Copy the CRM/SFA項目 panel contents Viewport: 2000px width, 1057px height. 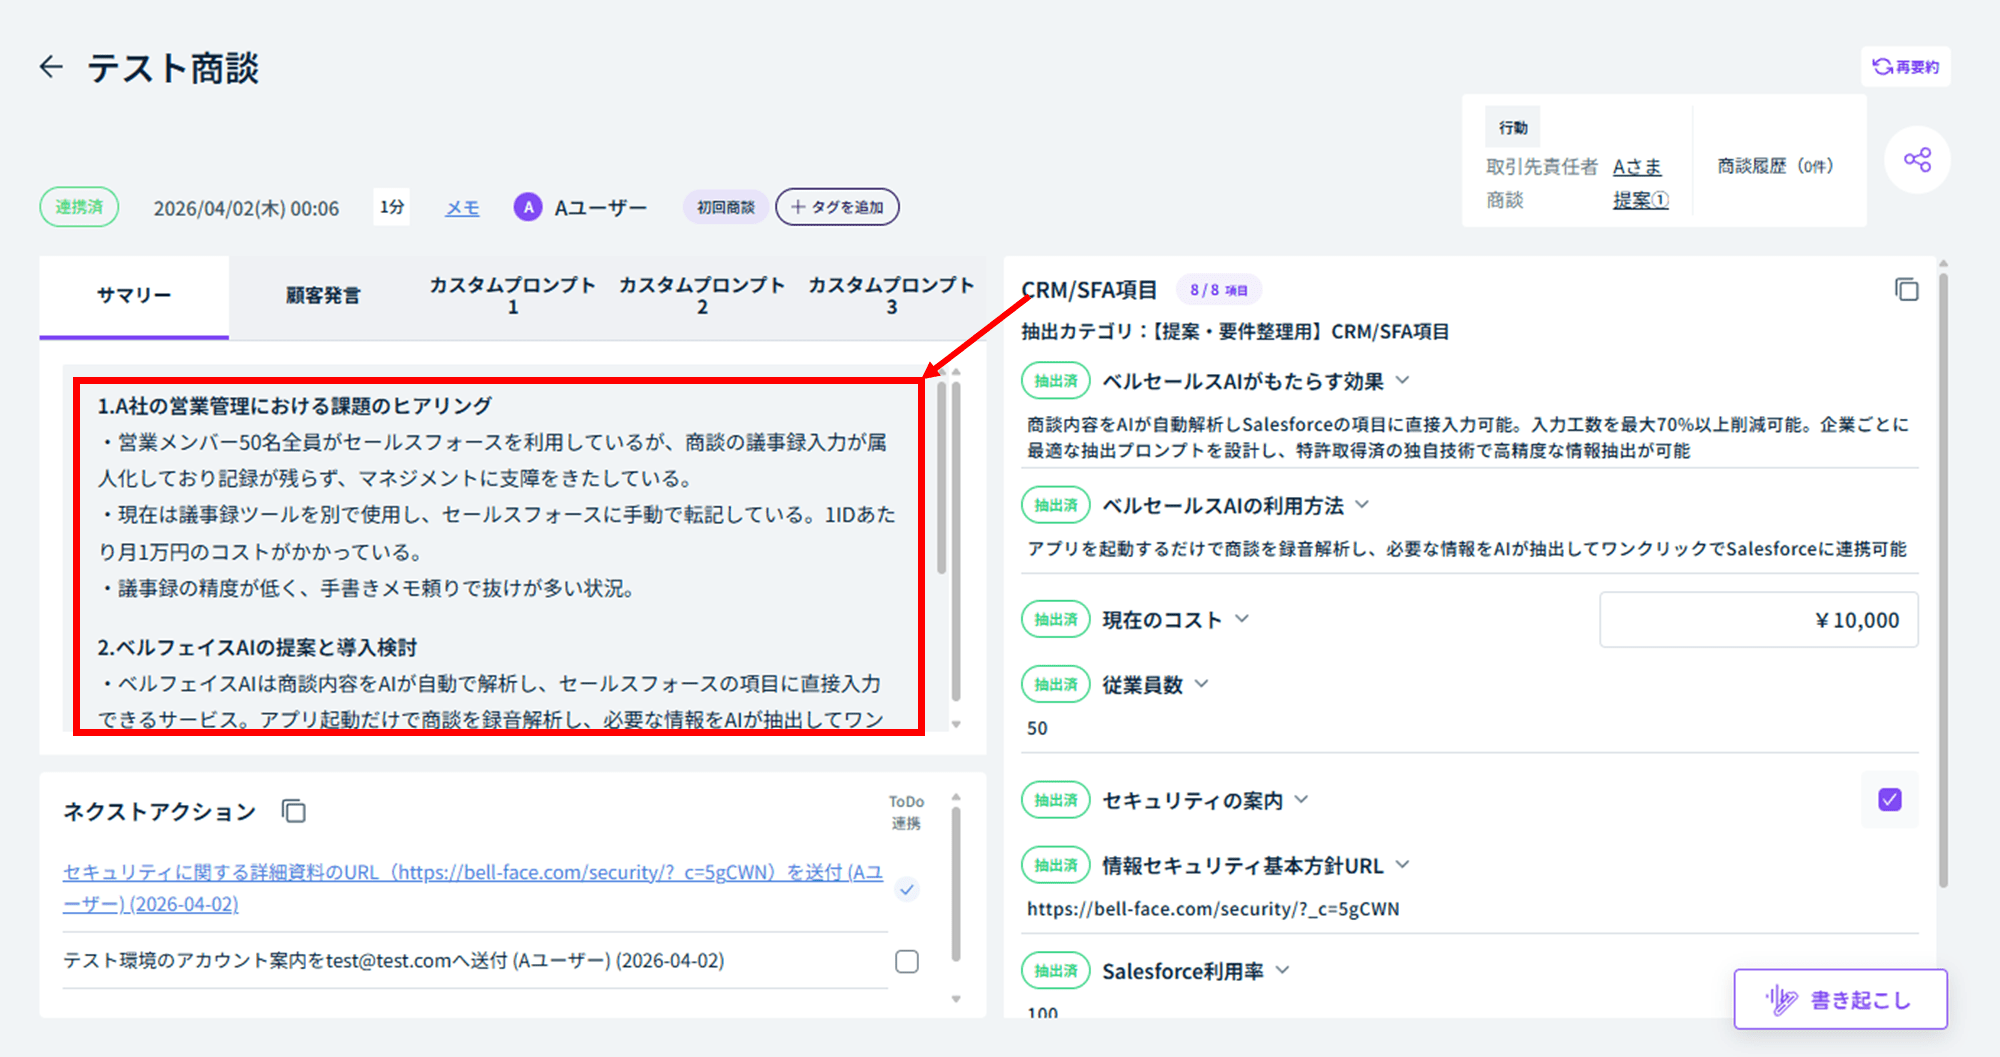click(x=1906, y=290)
